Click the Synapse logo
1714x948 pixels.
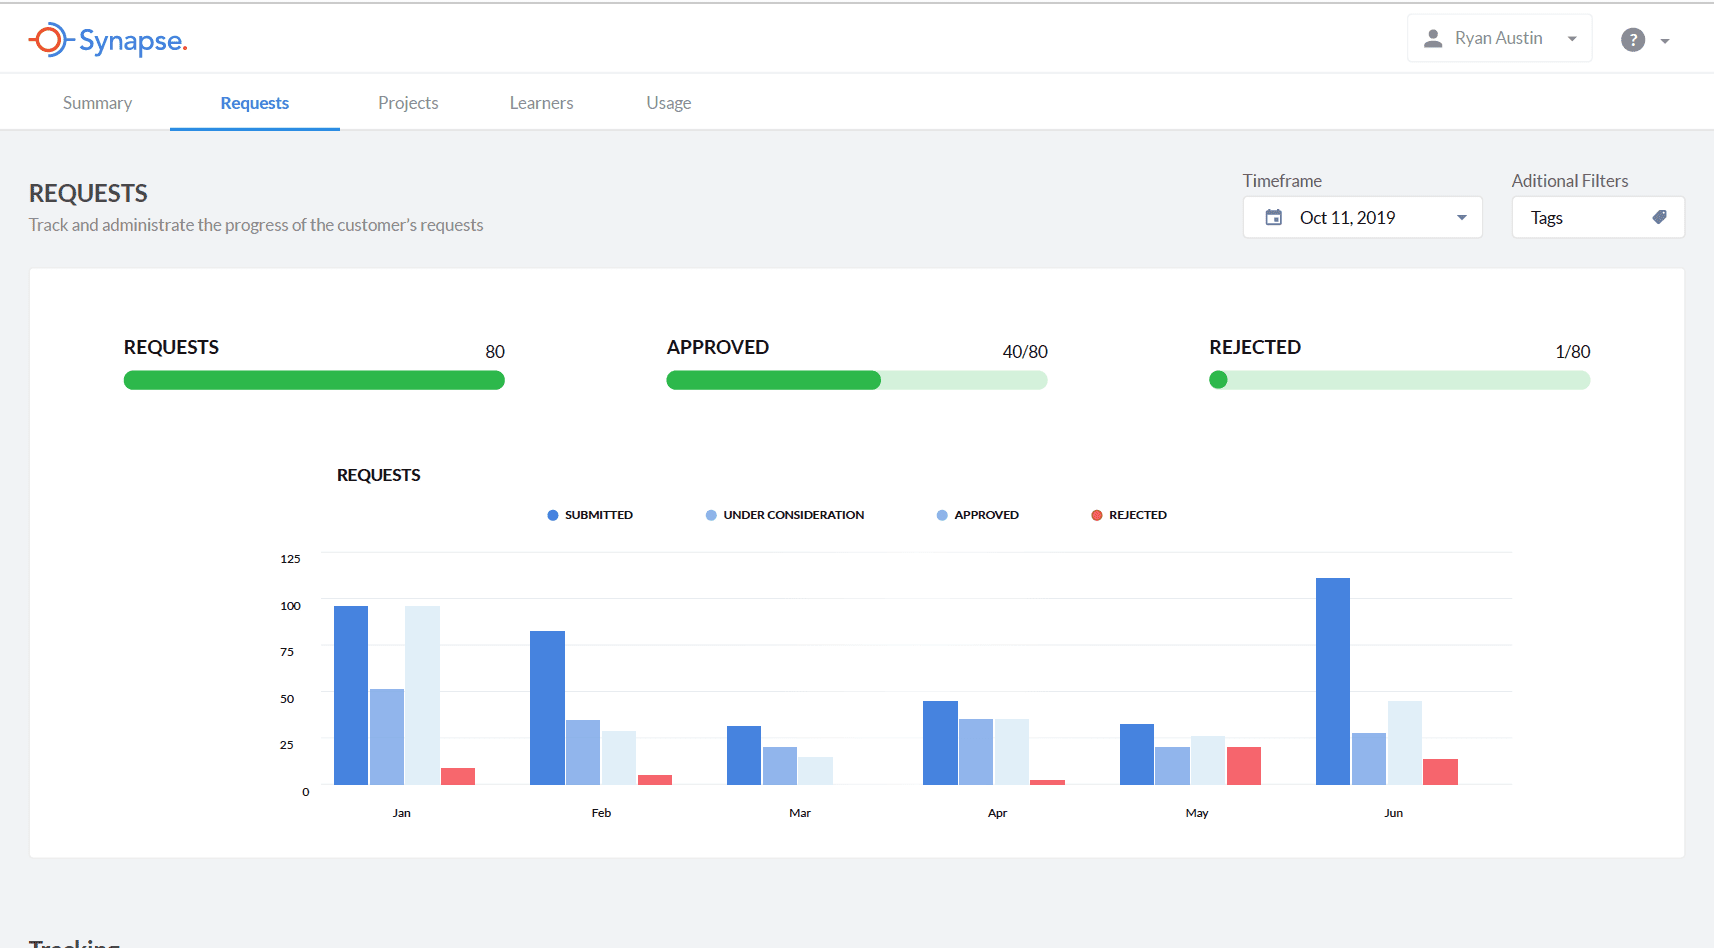coord(107,40)
